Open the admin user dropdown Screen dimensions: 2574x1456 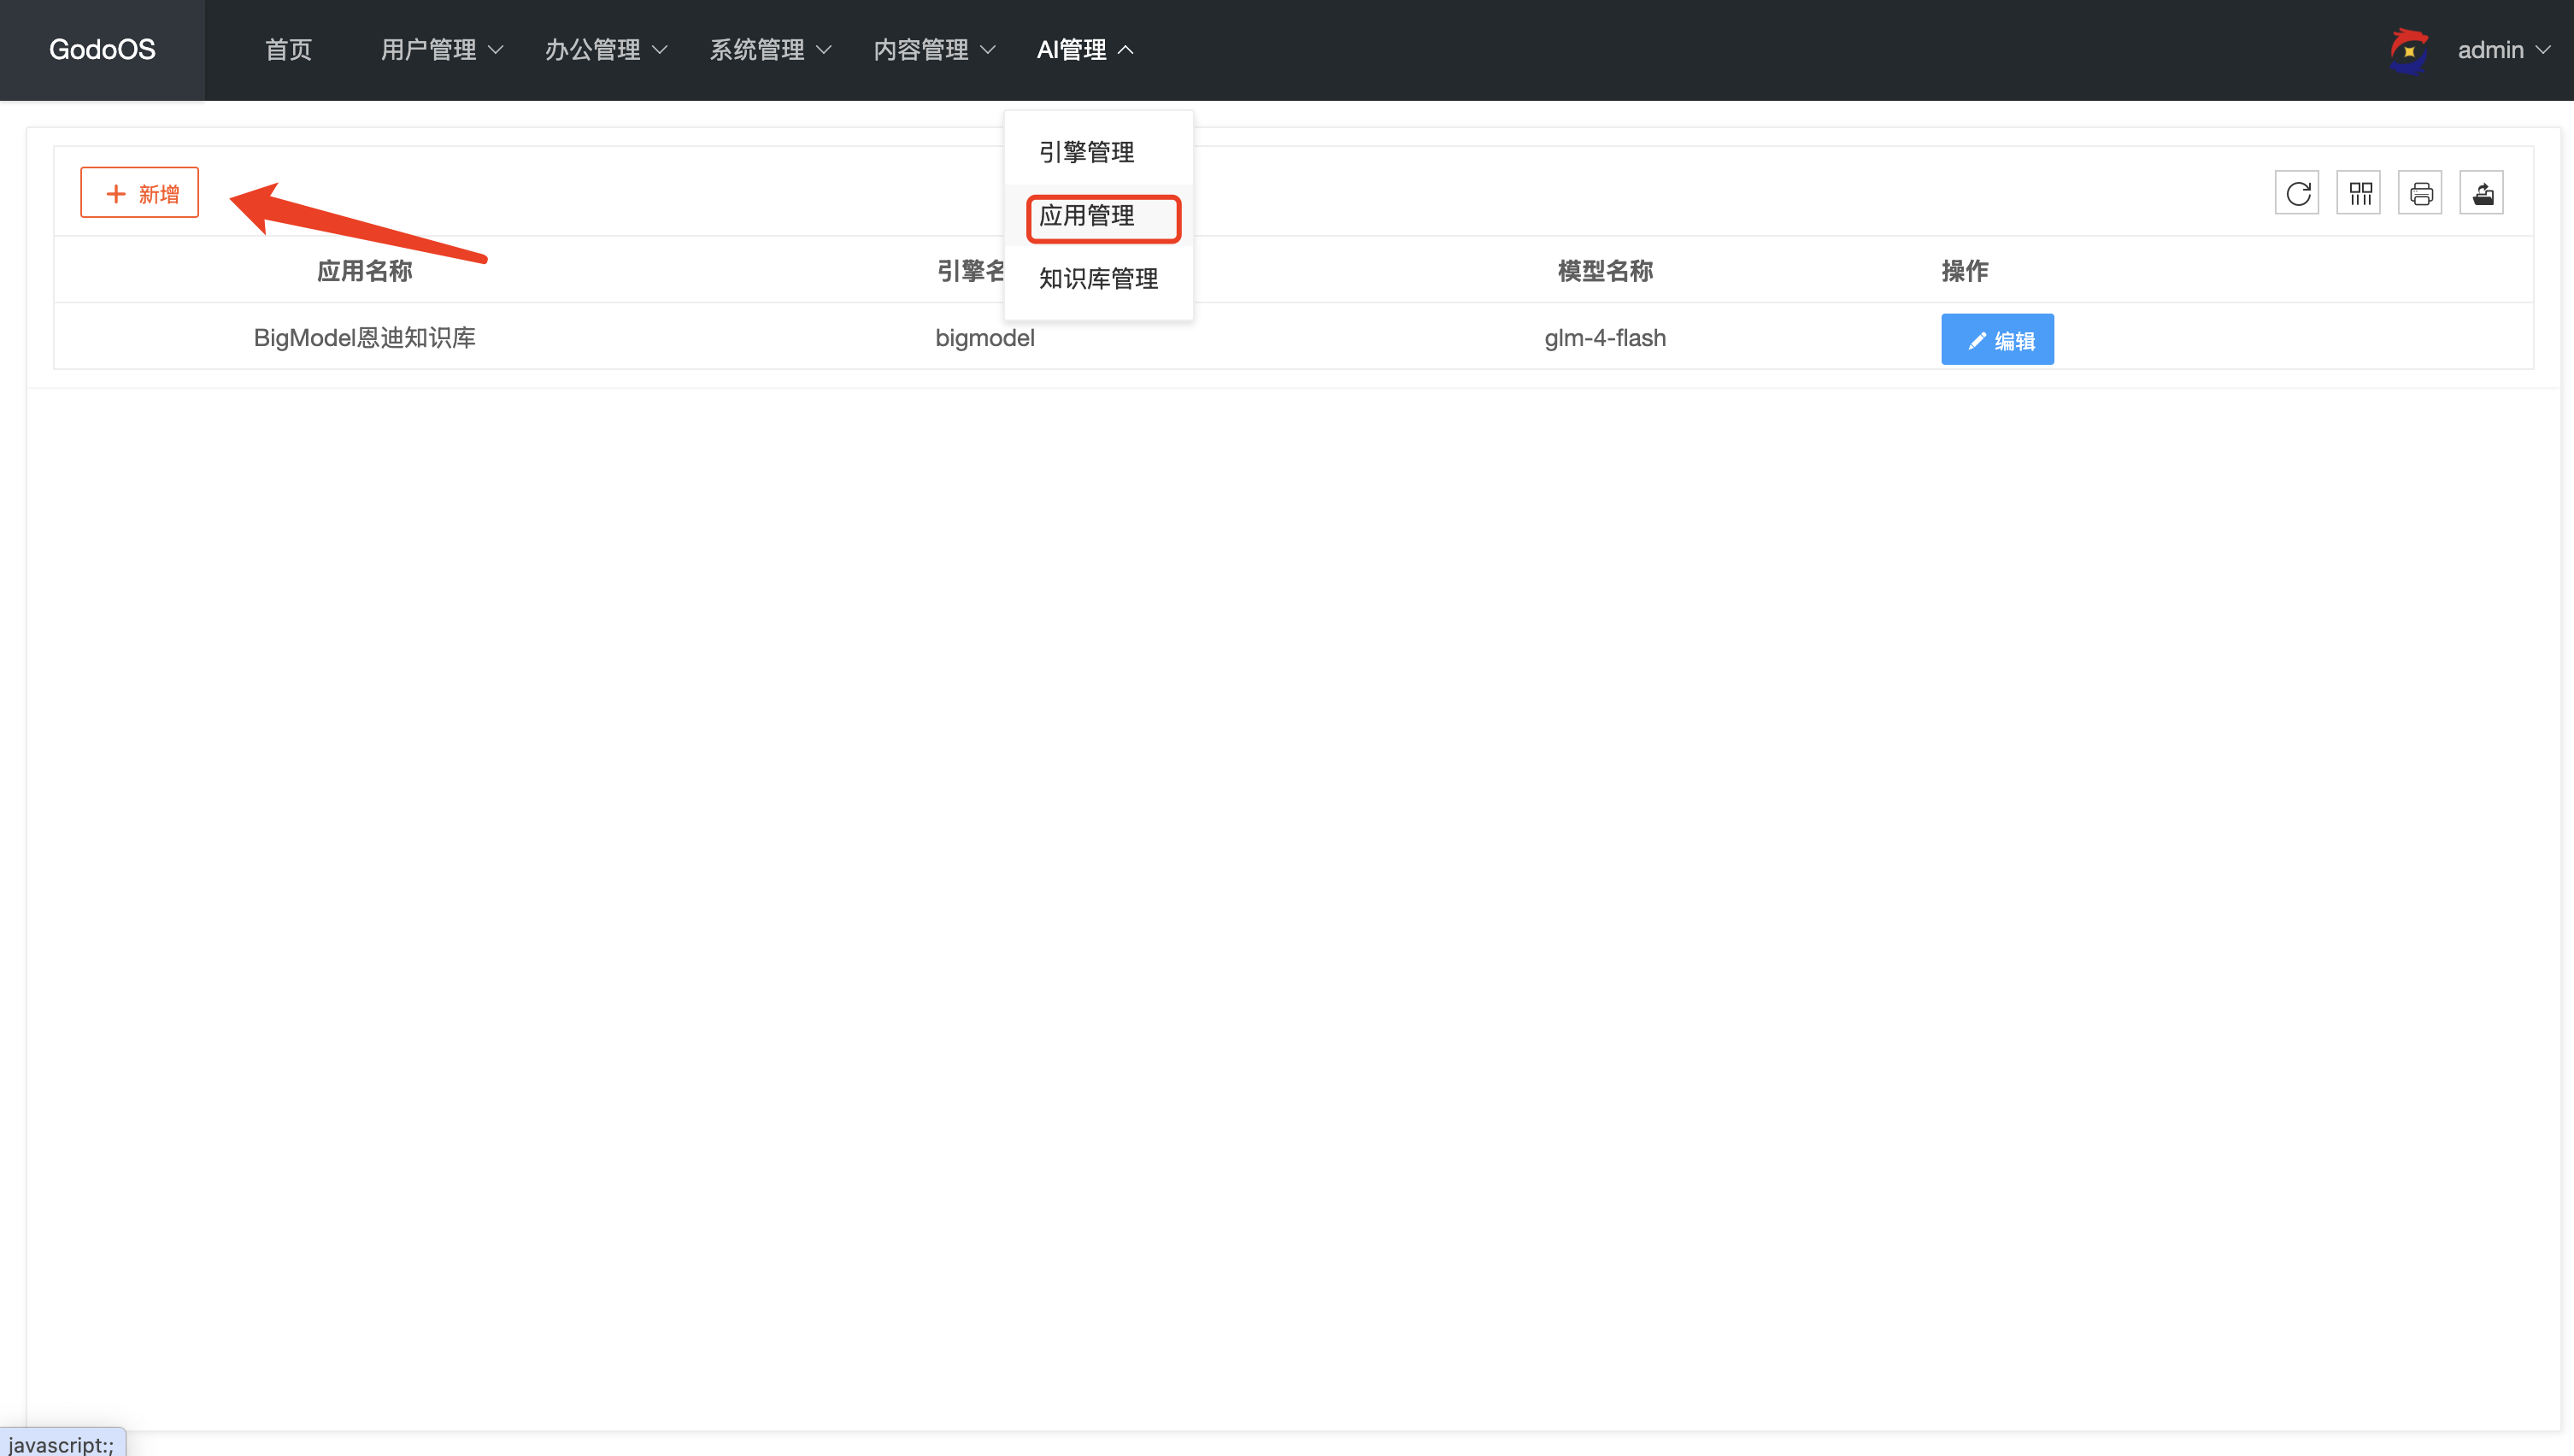pyautogui.click(x=2502, y=50)
